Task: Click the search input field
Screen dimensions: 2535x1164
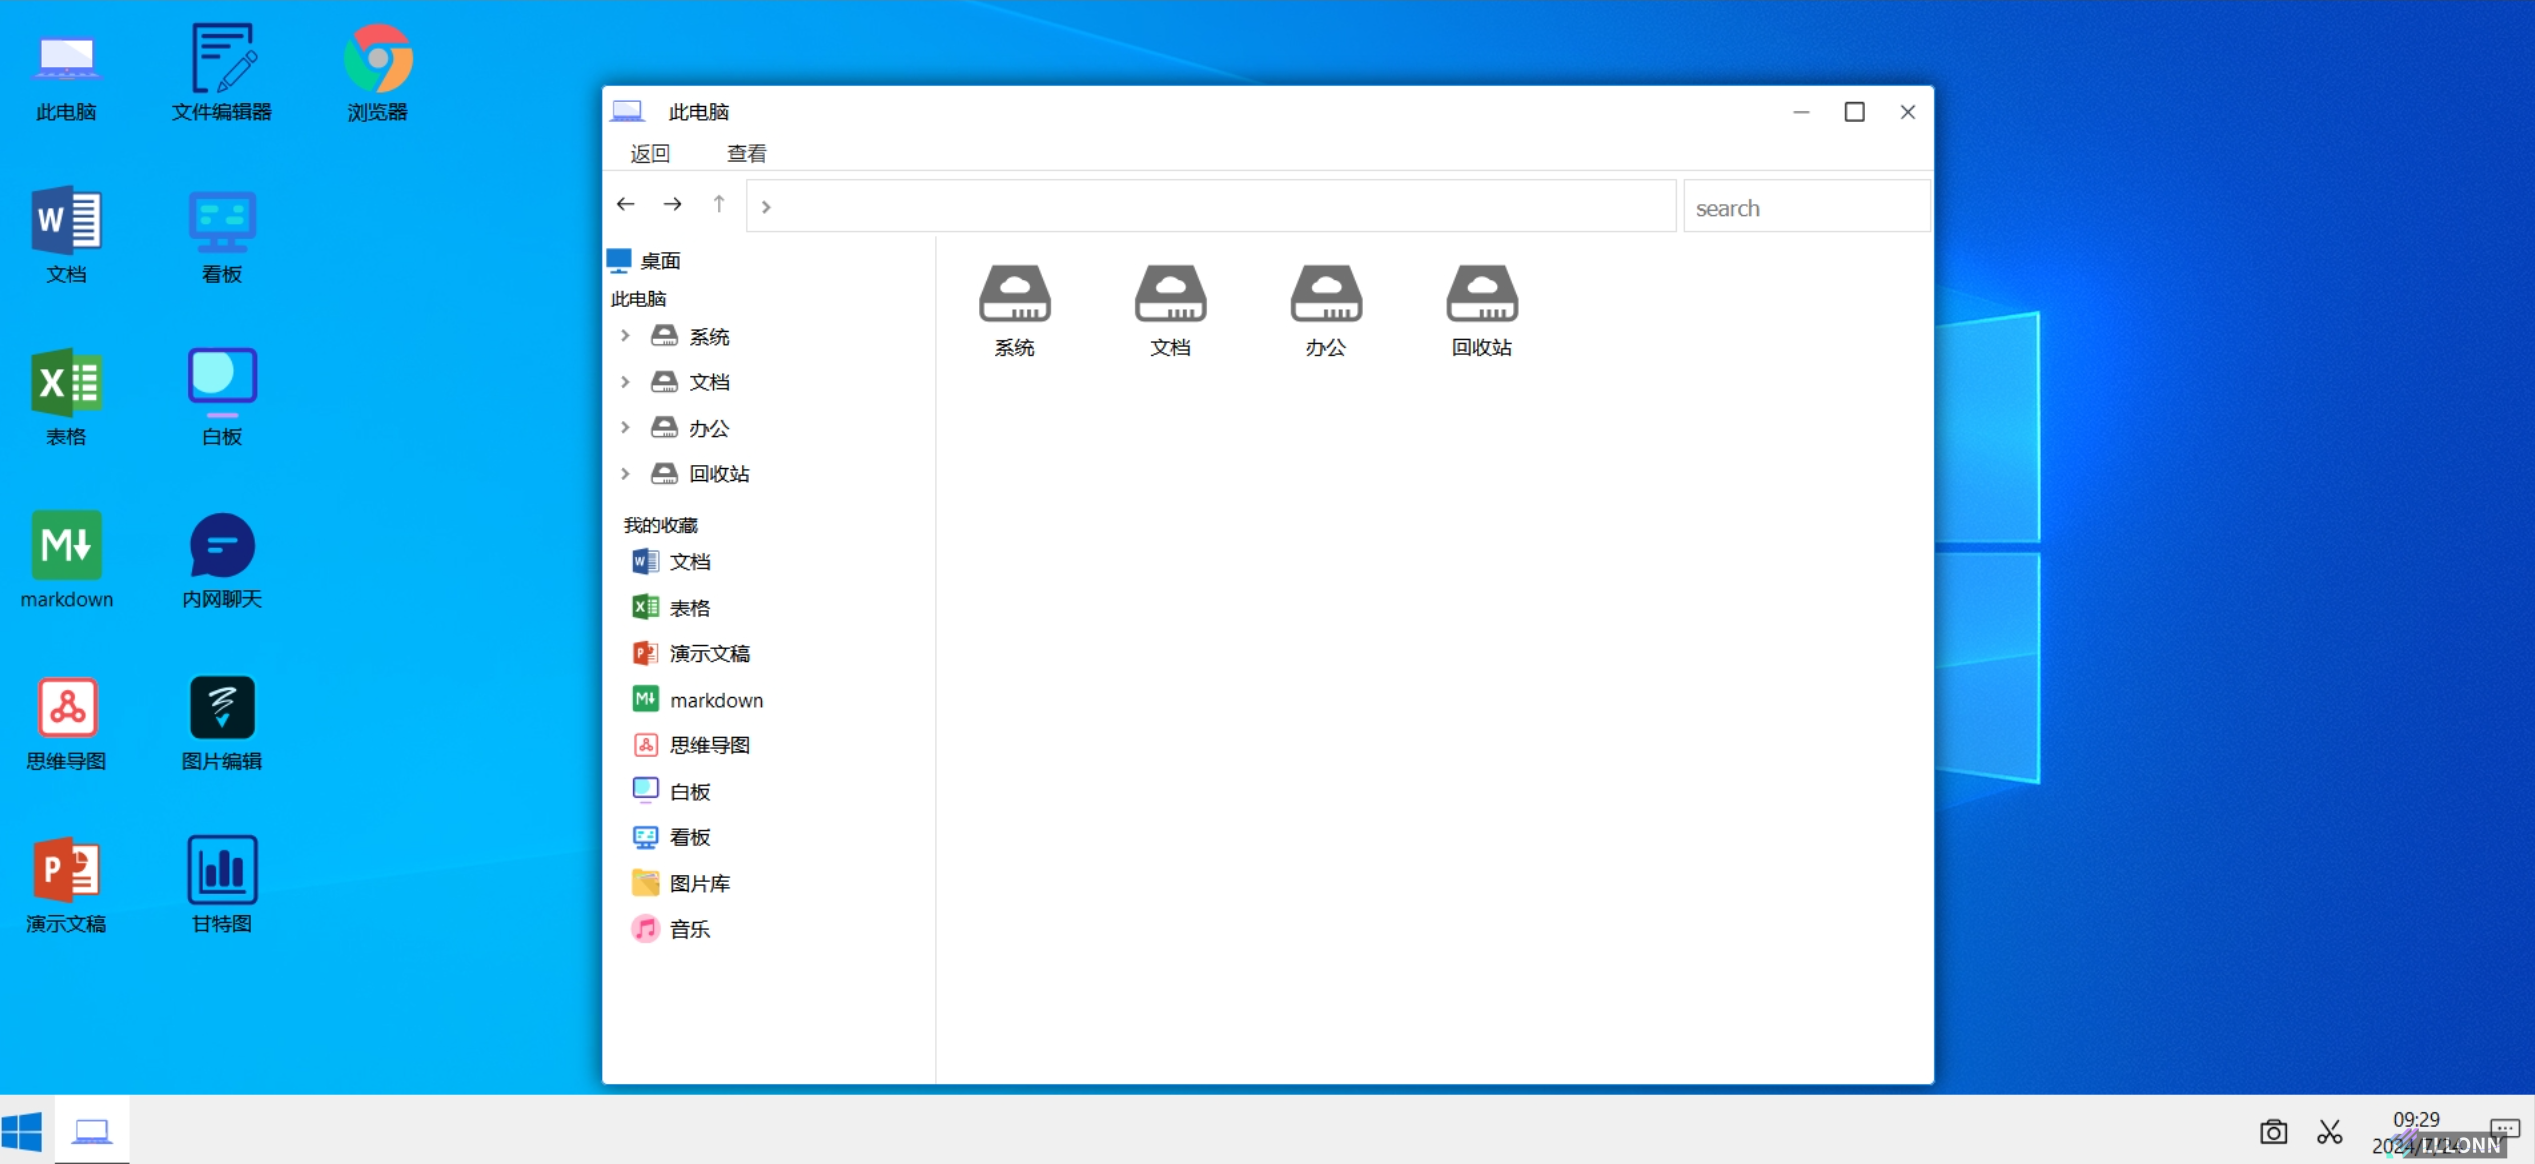Action: (1806, 207)
